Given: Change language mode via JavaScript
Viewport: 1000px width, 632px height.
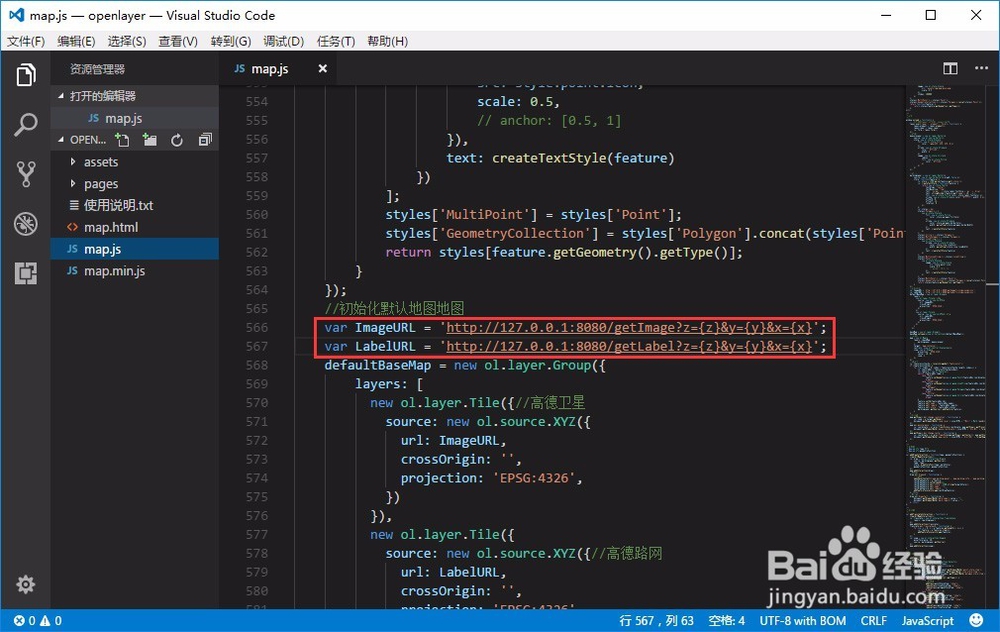Looking at the screenshot, I should [x=927, y=621].
